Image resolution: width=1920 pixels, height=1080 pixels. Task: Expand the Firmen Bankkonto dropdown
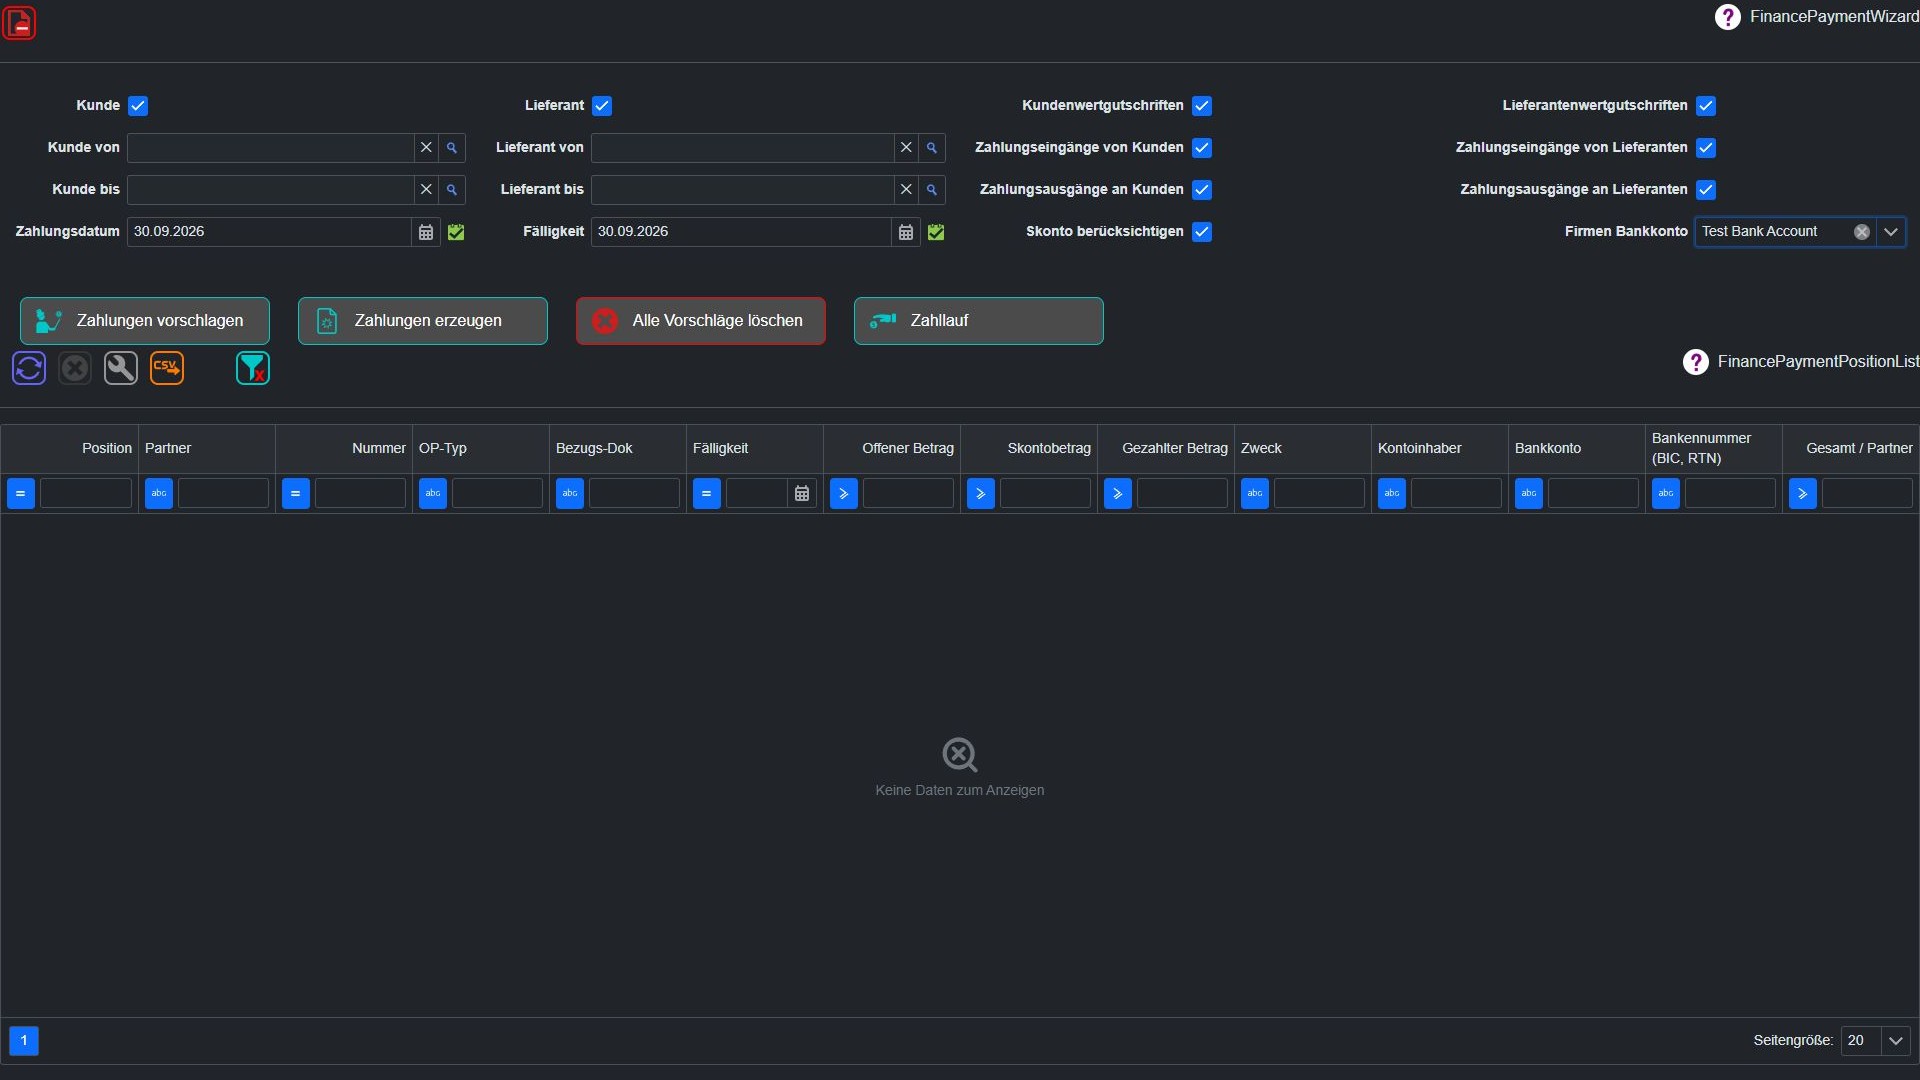pyautogui.click(x=1891, y=232)
